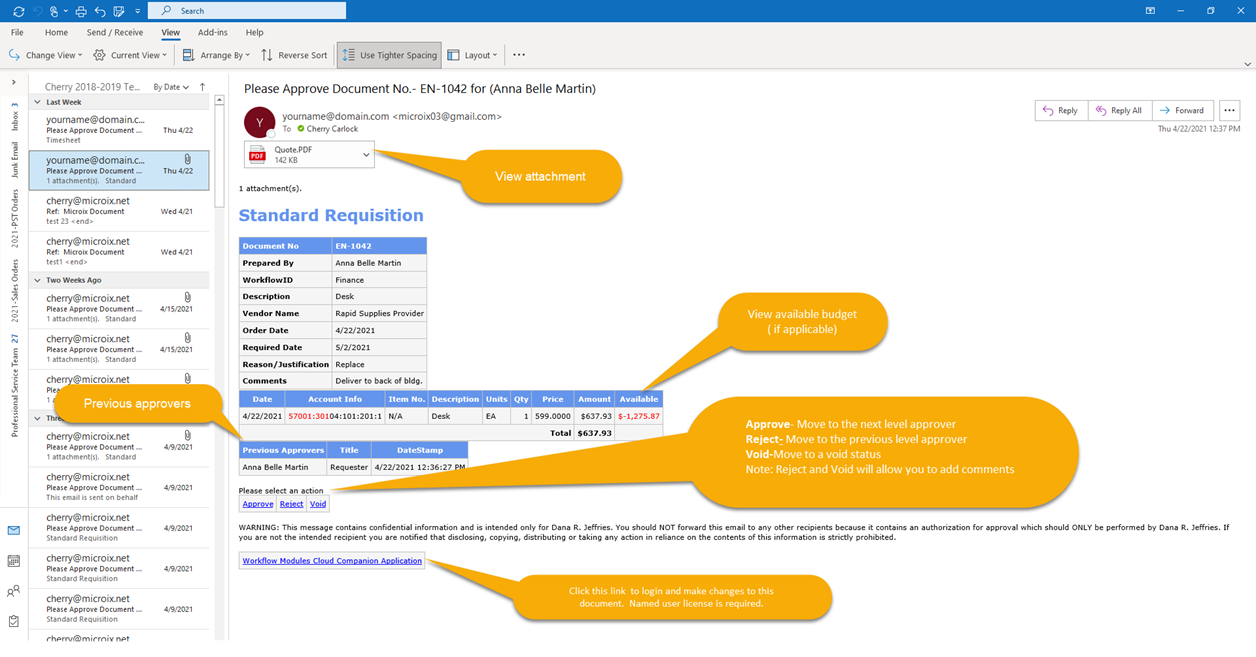Open the People contacts icon in sidebar

pos(14,591)
